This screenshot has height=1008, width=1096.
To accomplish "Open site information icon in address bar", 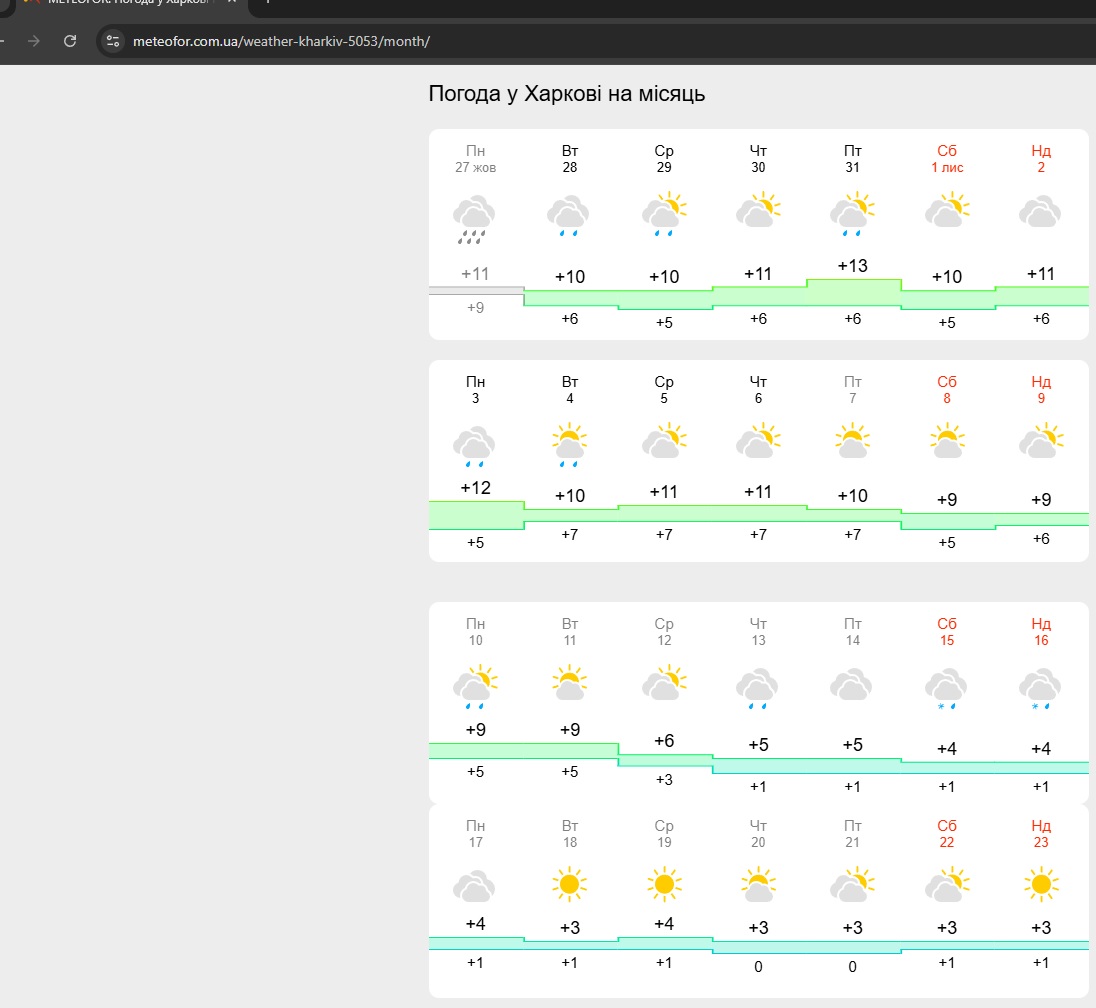I will pos(113,41).
